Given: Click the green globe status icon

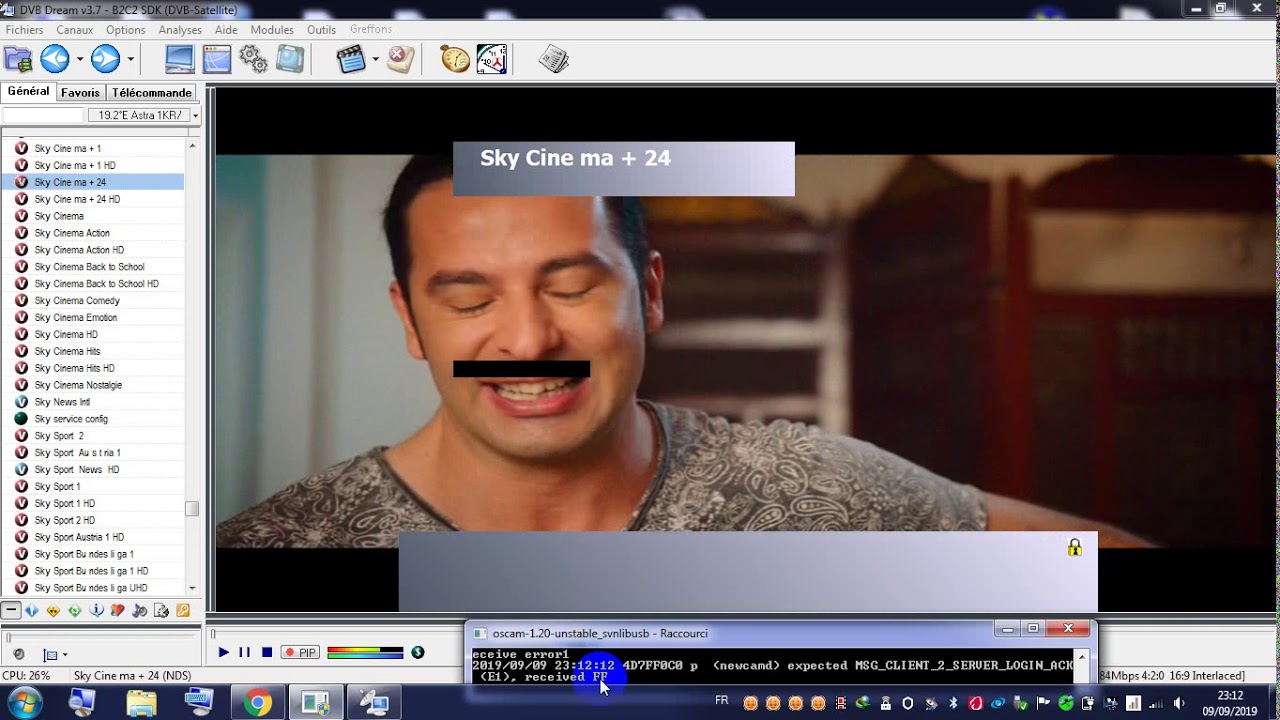Looking at the screenshot, I should pos(418,652).
